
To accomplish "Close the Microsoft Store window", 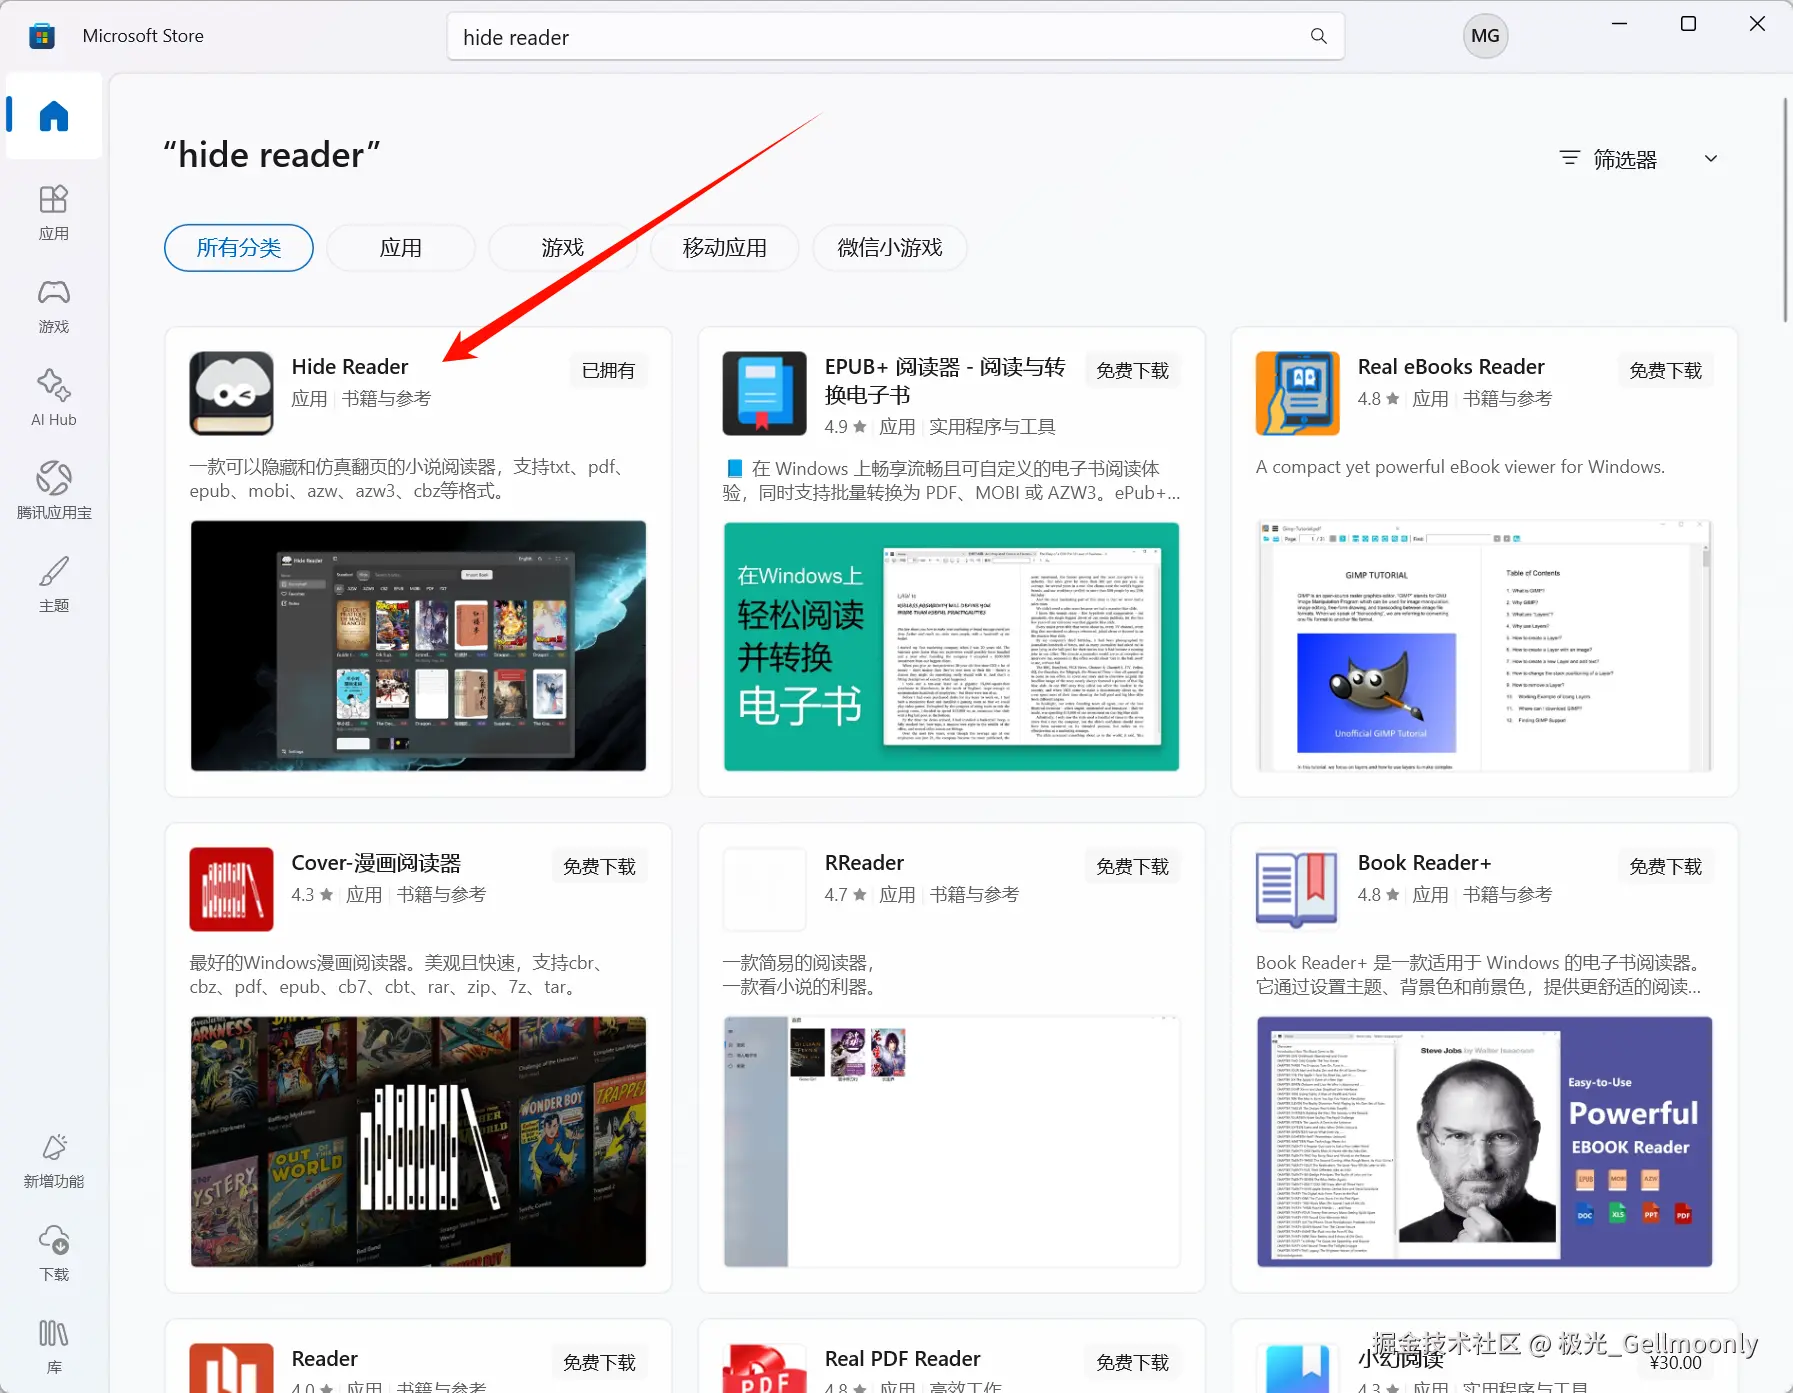I will 1757,24.
